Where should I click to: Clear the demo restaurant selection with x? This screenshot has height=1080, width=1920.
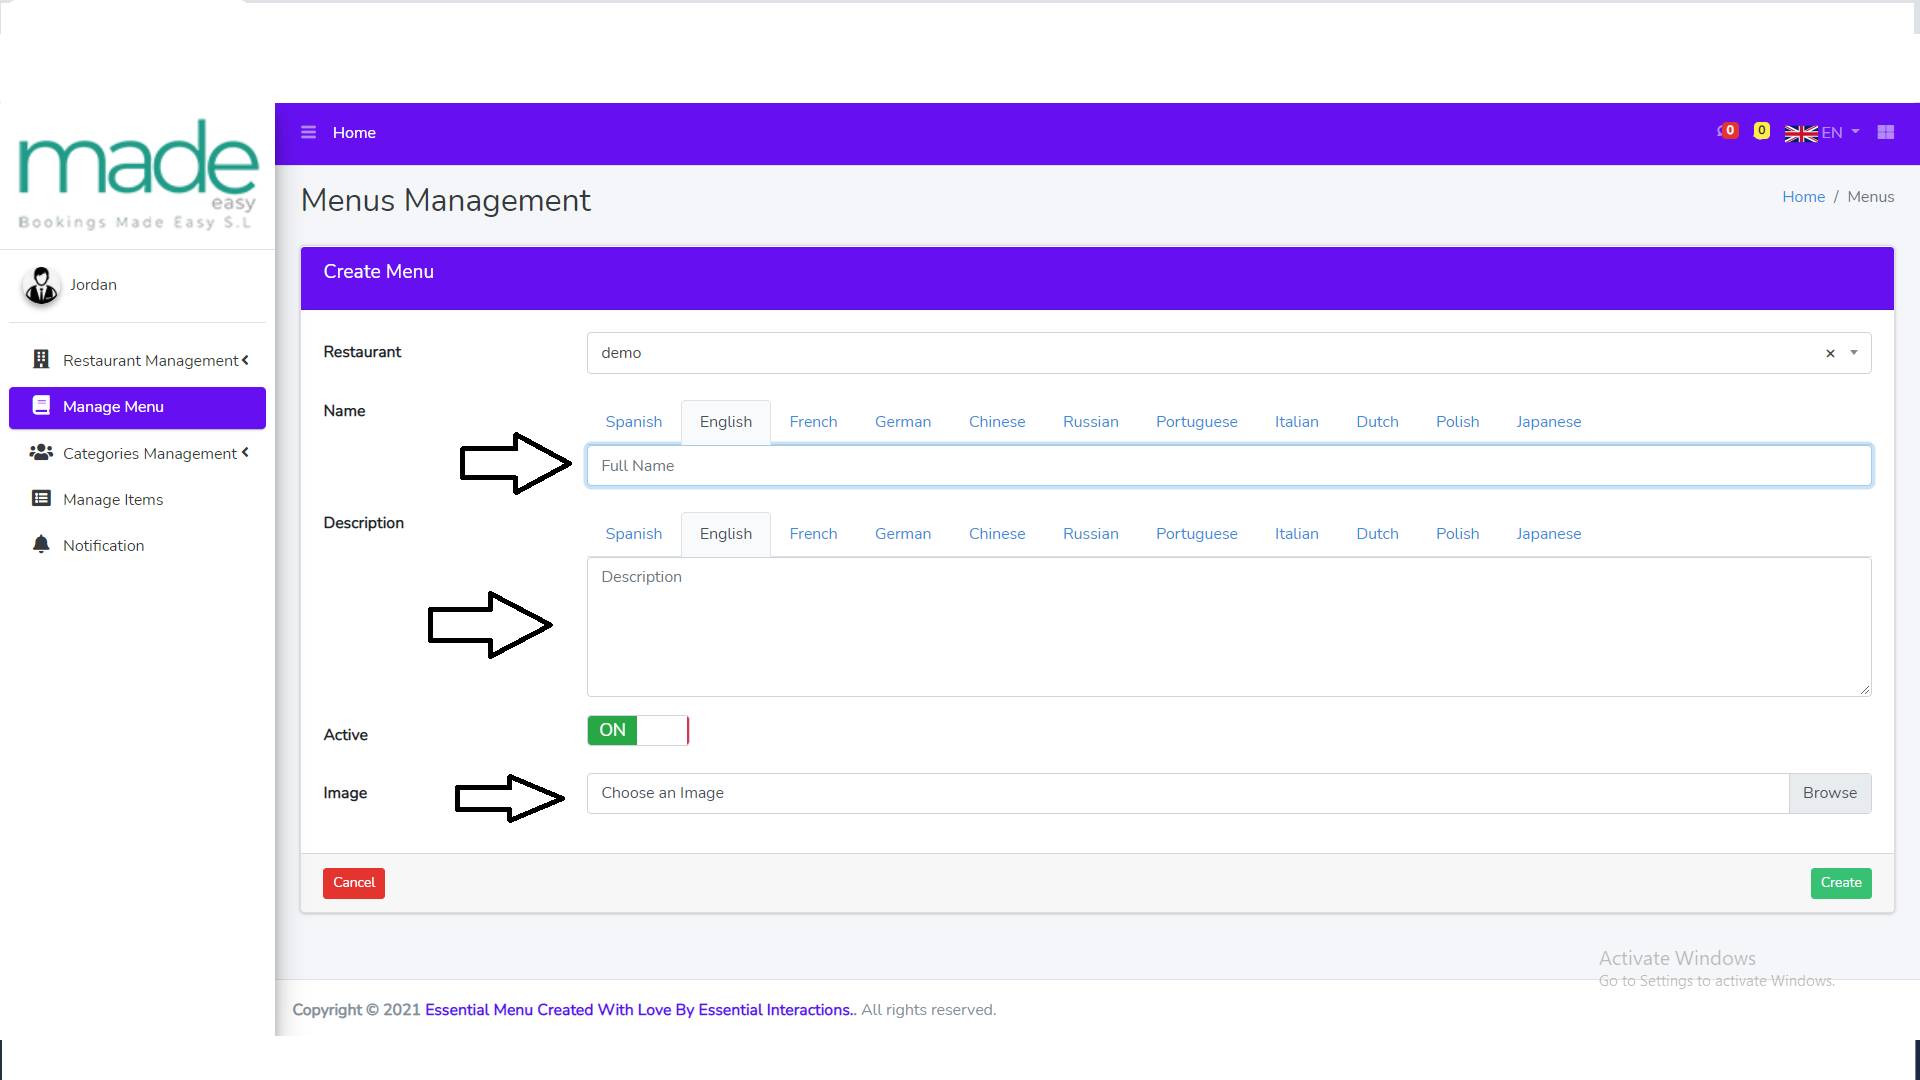(x=1830, y=353)
